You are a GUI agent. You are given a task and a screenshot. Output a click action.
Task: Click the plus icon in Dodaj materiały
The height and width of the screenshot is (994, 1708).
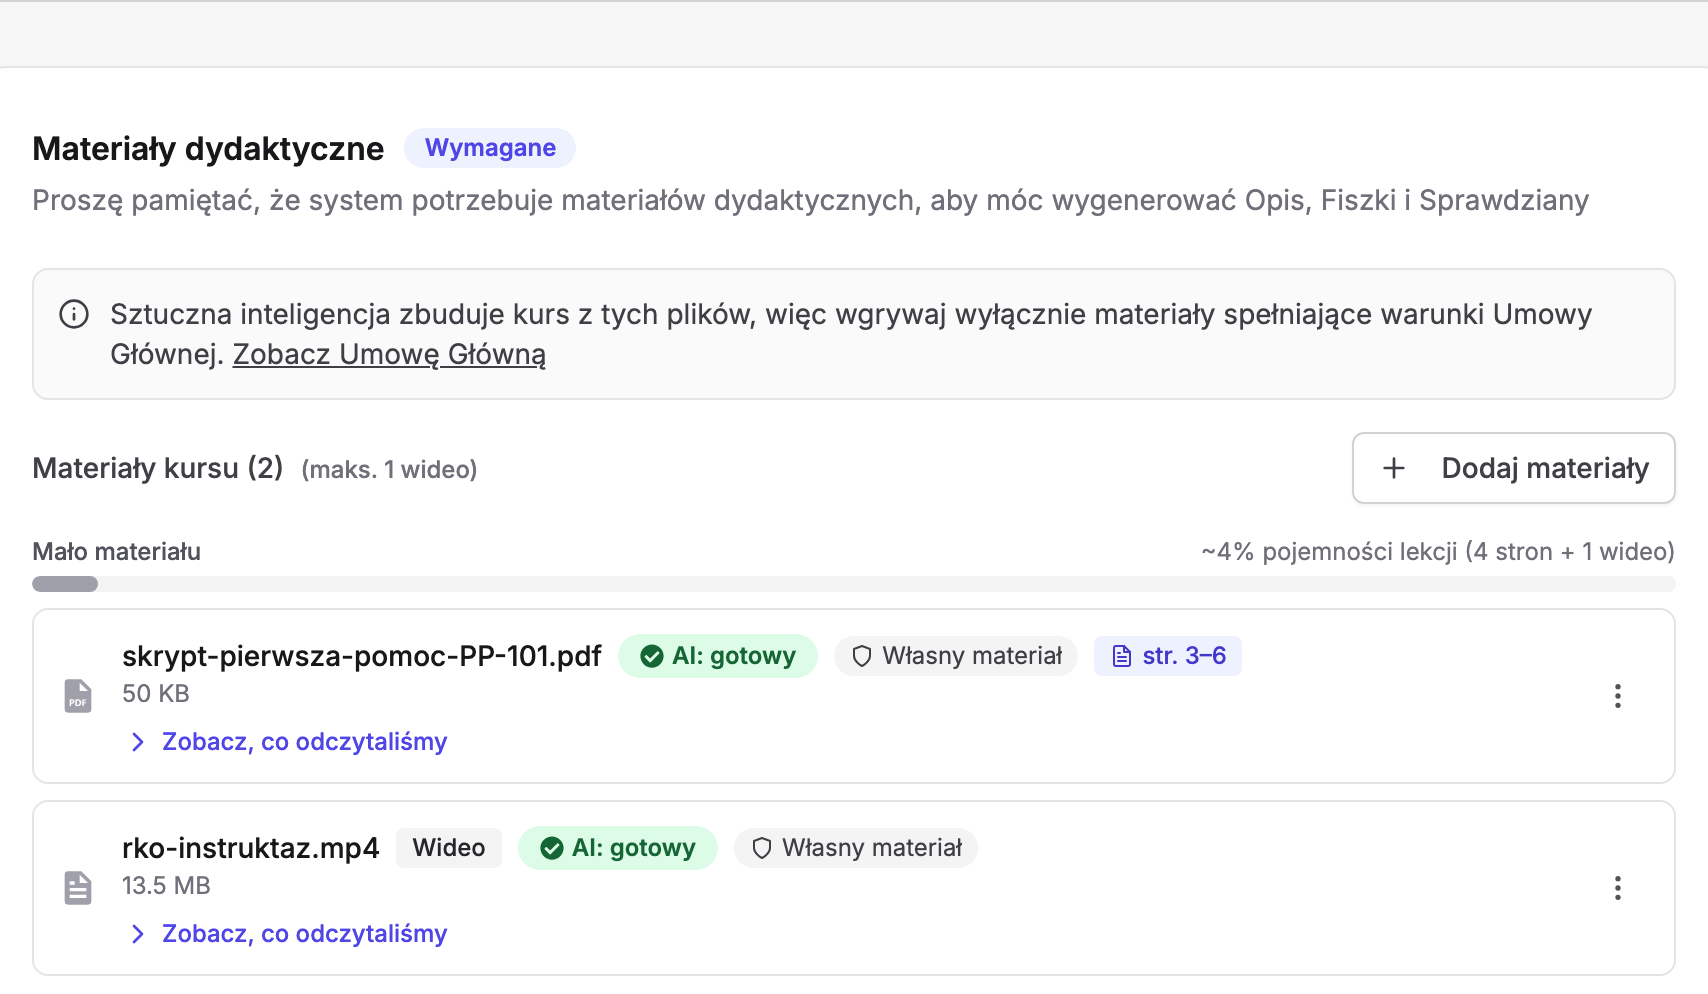click(1394, 468)
